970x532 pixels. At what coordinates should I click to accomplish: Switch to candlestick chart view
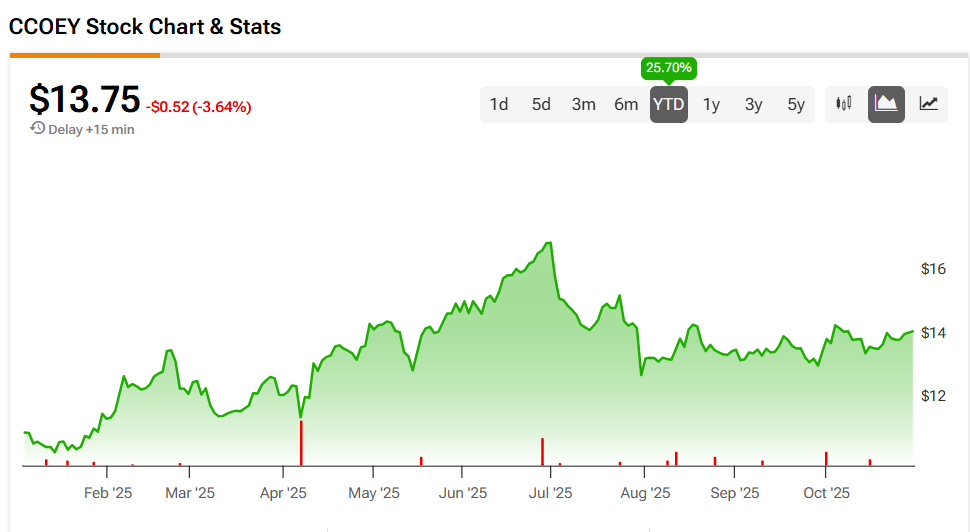[x=844, y=104]
